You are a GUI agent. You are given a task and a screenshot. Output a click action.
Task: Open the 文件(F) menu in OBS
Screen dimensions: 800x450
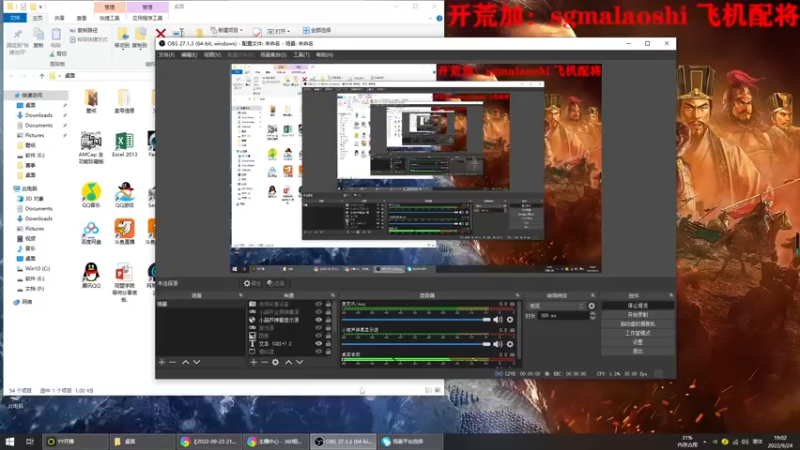coord(166,55)
